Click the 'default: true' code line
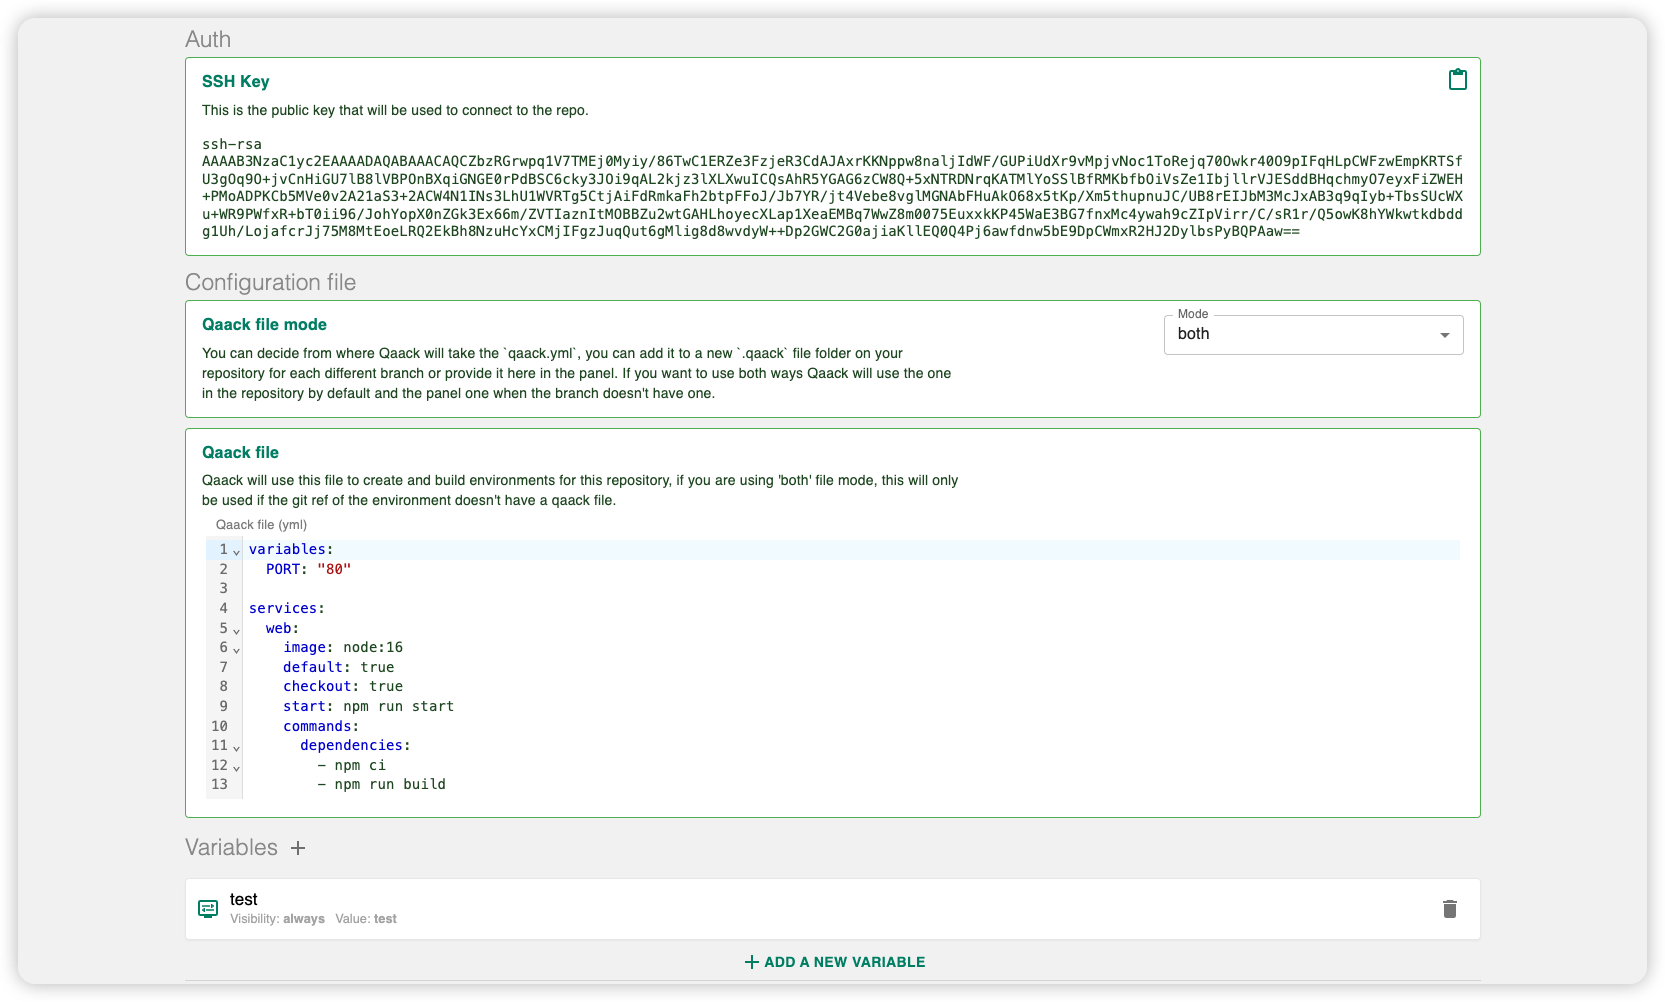The image size is (1665, 1002). pos(338,667)
